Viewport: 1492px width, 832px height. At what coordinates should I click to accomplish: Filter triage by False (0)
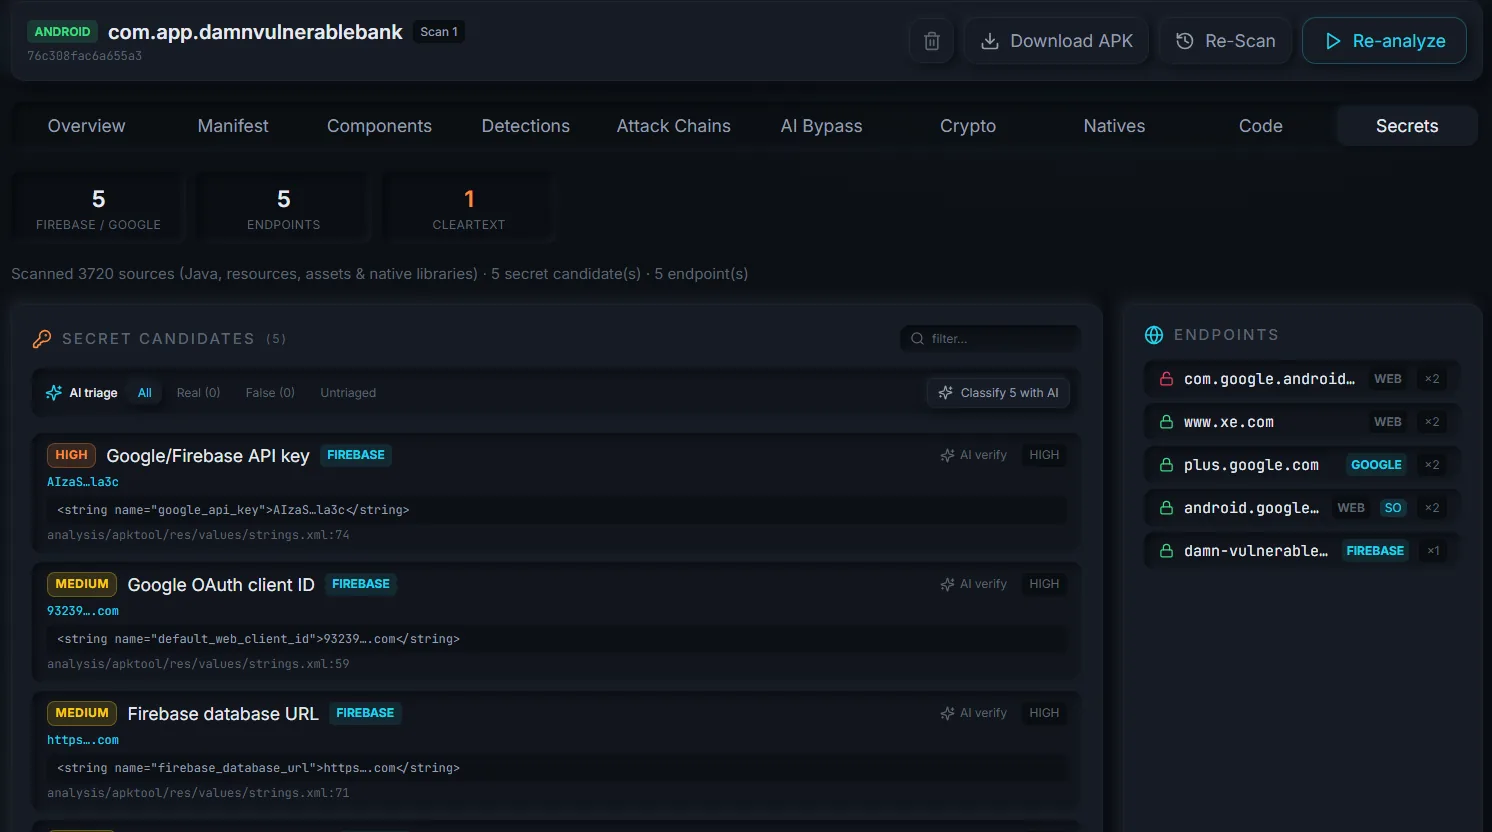pos(270,393)
